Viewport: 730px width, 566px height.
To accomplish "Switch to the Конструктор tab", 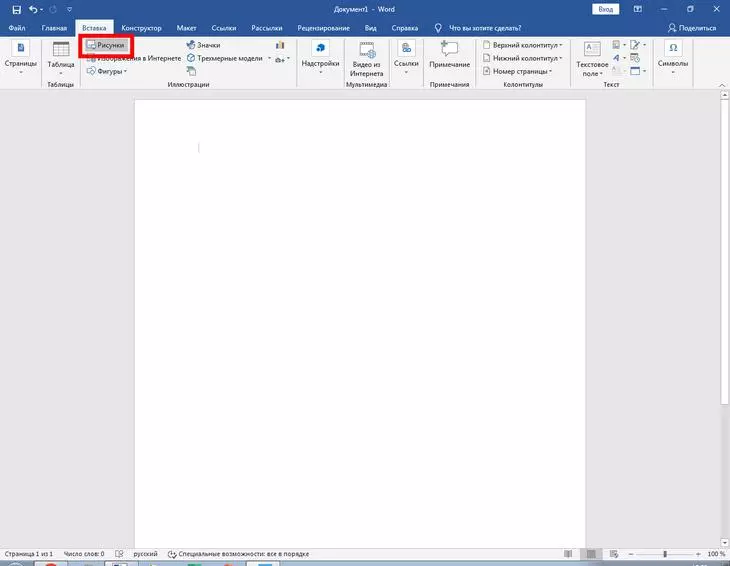I will 141,28.
